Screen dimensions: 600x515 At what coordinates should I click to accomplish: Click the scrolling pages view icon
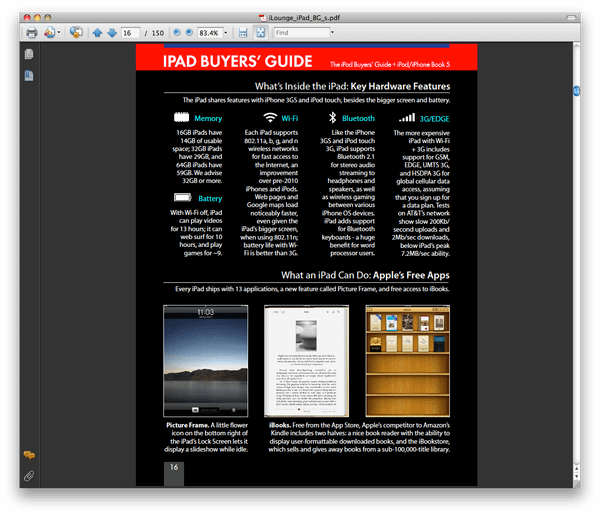[x=243, y=33]
